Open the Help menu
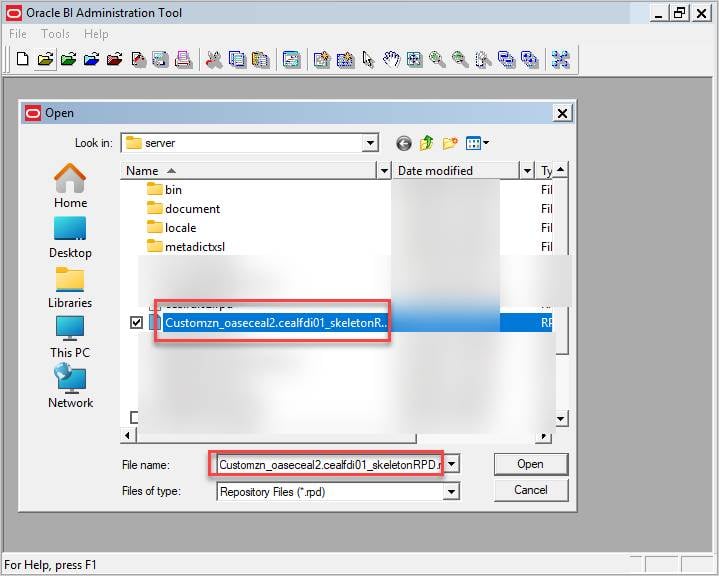The image size is (719, 576). (x=96, y=34)
